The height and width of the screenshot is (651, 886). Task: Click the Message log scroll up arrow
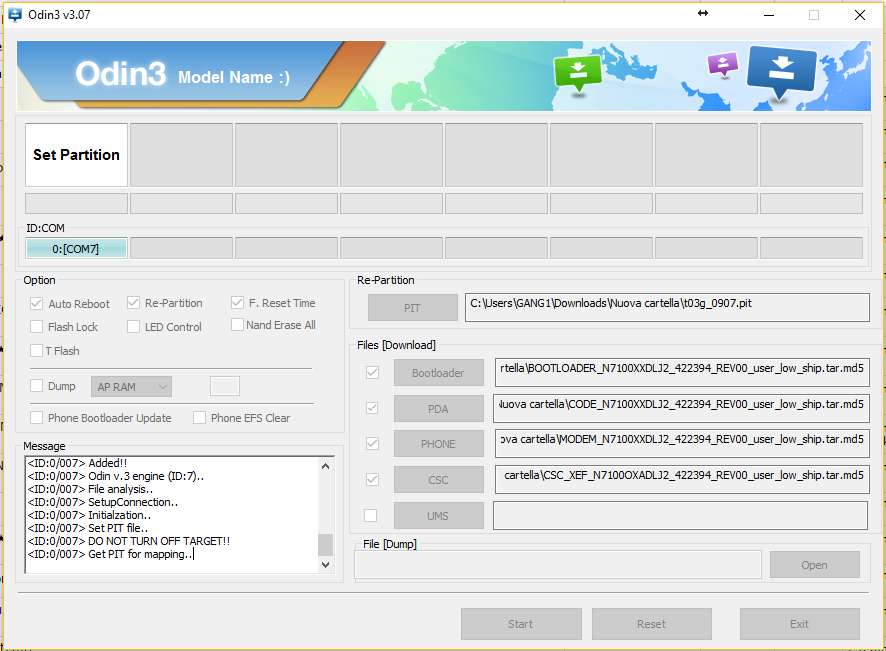[325, 466]
